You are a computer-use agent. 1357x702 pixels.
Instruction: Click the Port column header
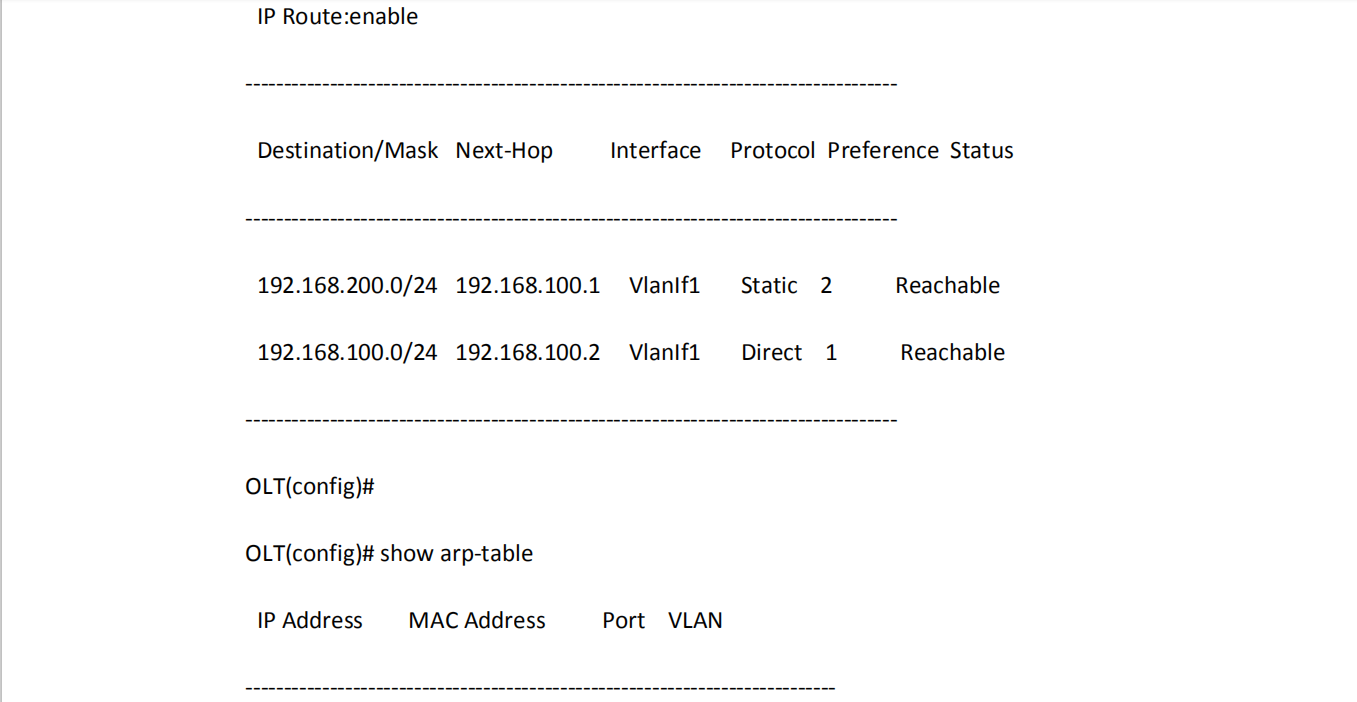[623, 621]
